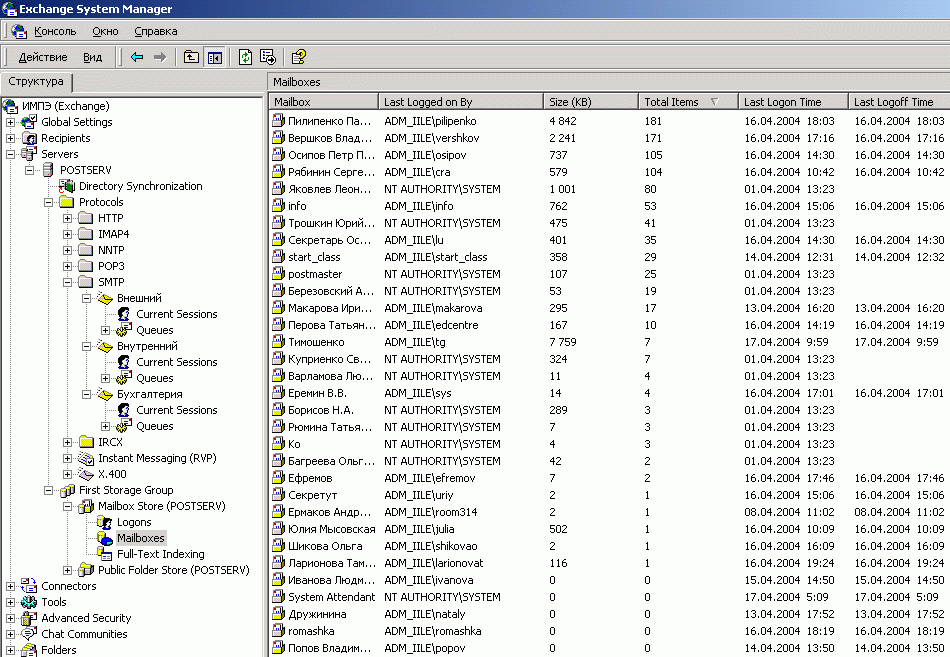Select the NNTP folder in the tree
This screenshot has height=657, width=950.
111,250
